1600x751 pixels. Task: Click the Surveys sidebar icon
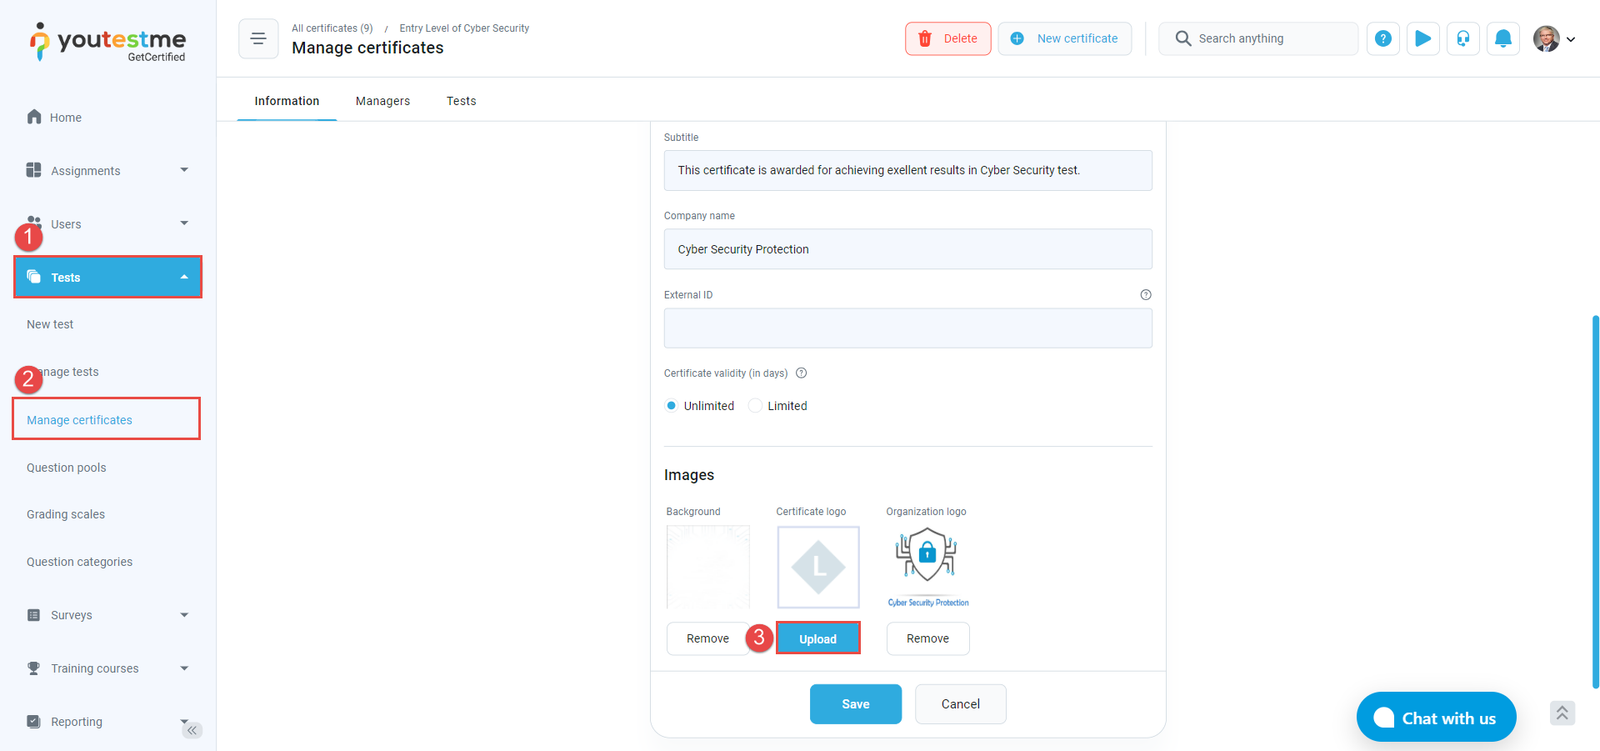34,615
